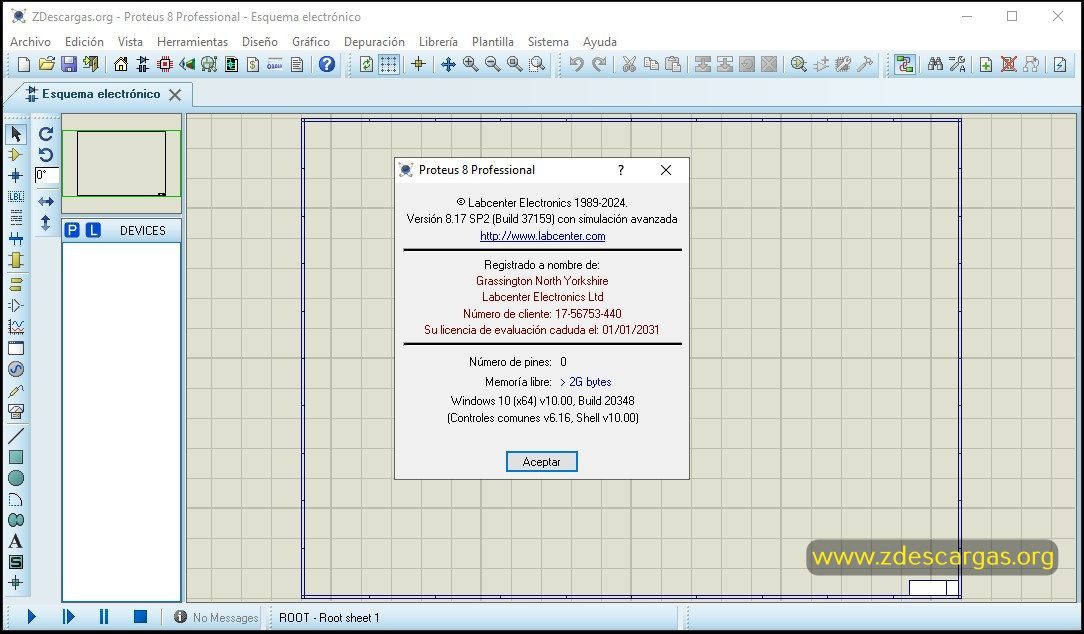Click the Save Project floppy-disk icon

[x=68, y=64]
